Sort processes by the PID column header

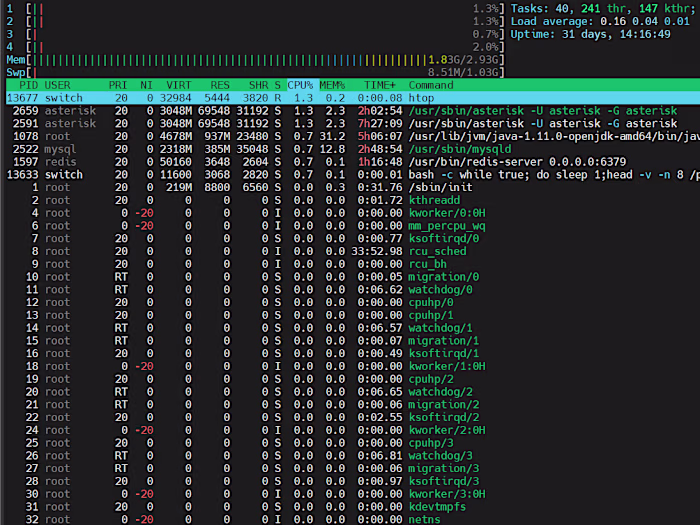(x=29, y=85)
